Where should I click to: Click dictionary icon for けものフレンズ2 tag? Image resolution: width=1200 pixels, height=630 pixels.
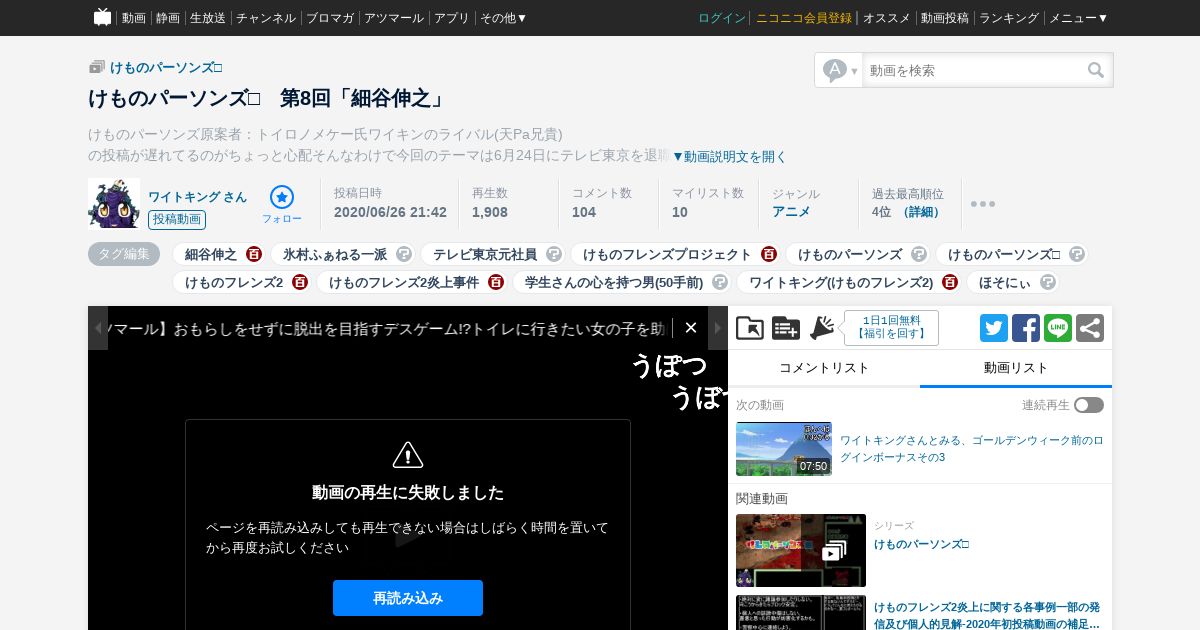pos(300,282)
